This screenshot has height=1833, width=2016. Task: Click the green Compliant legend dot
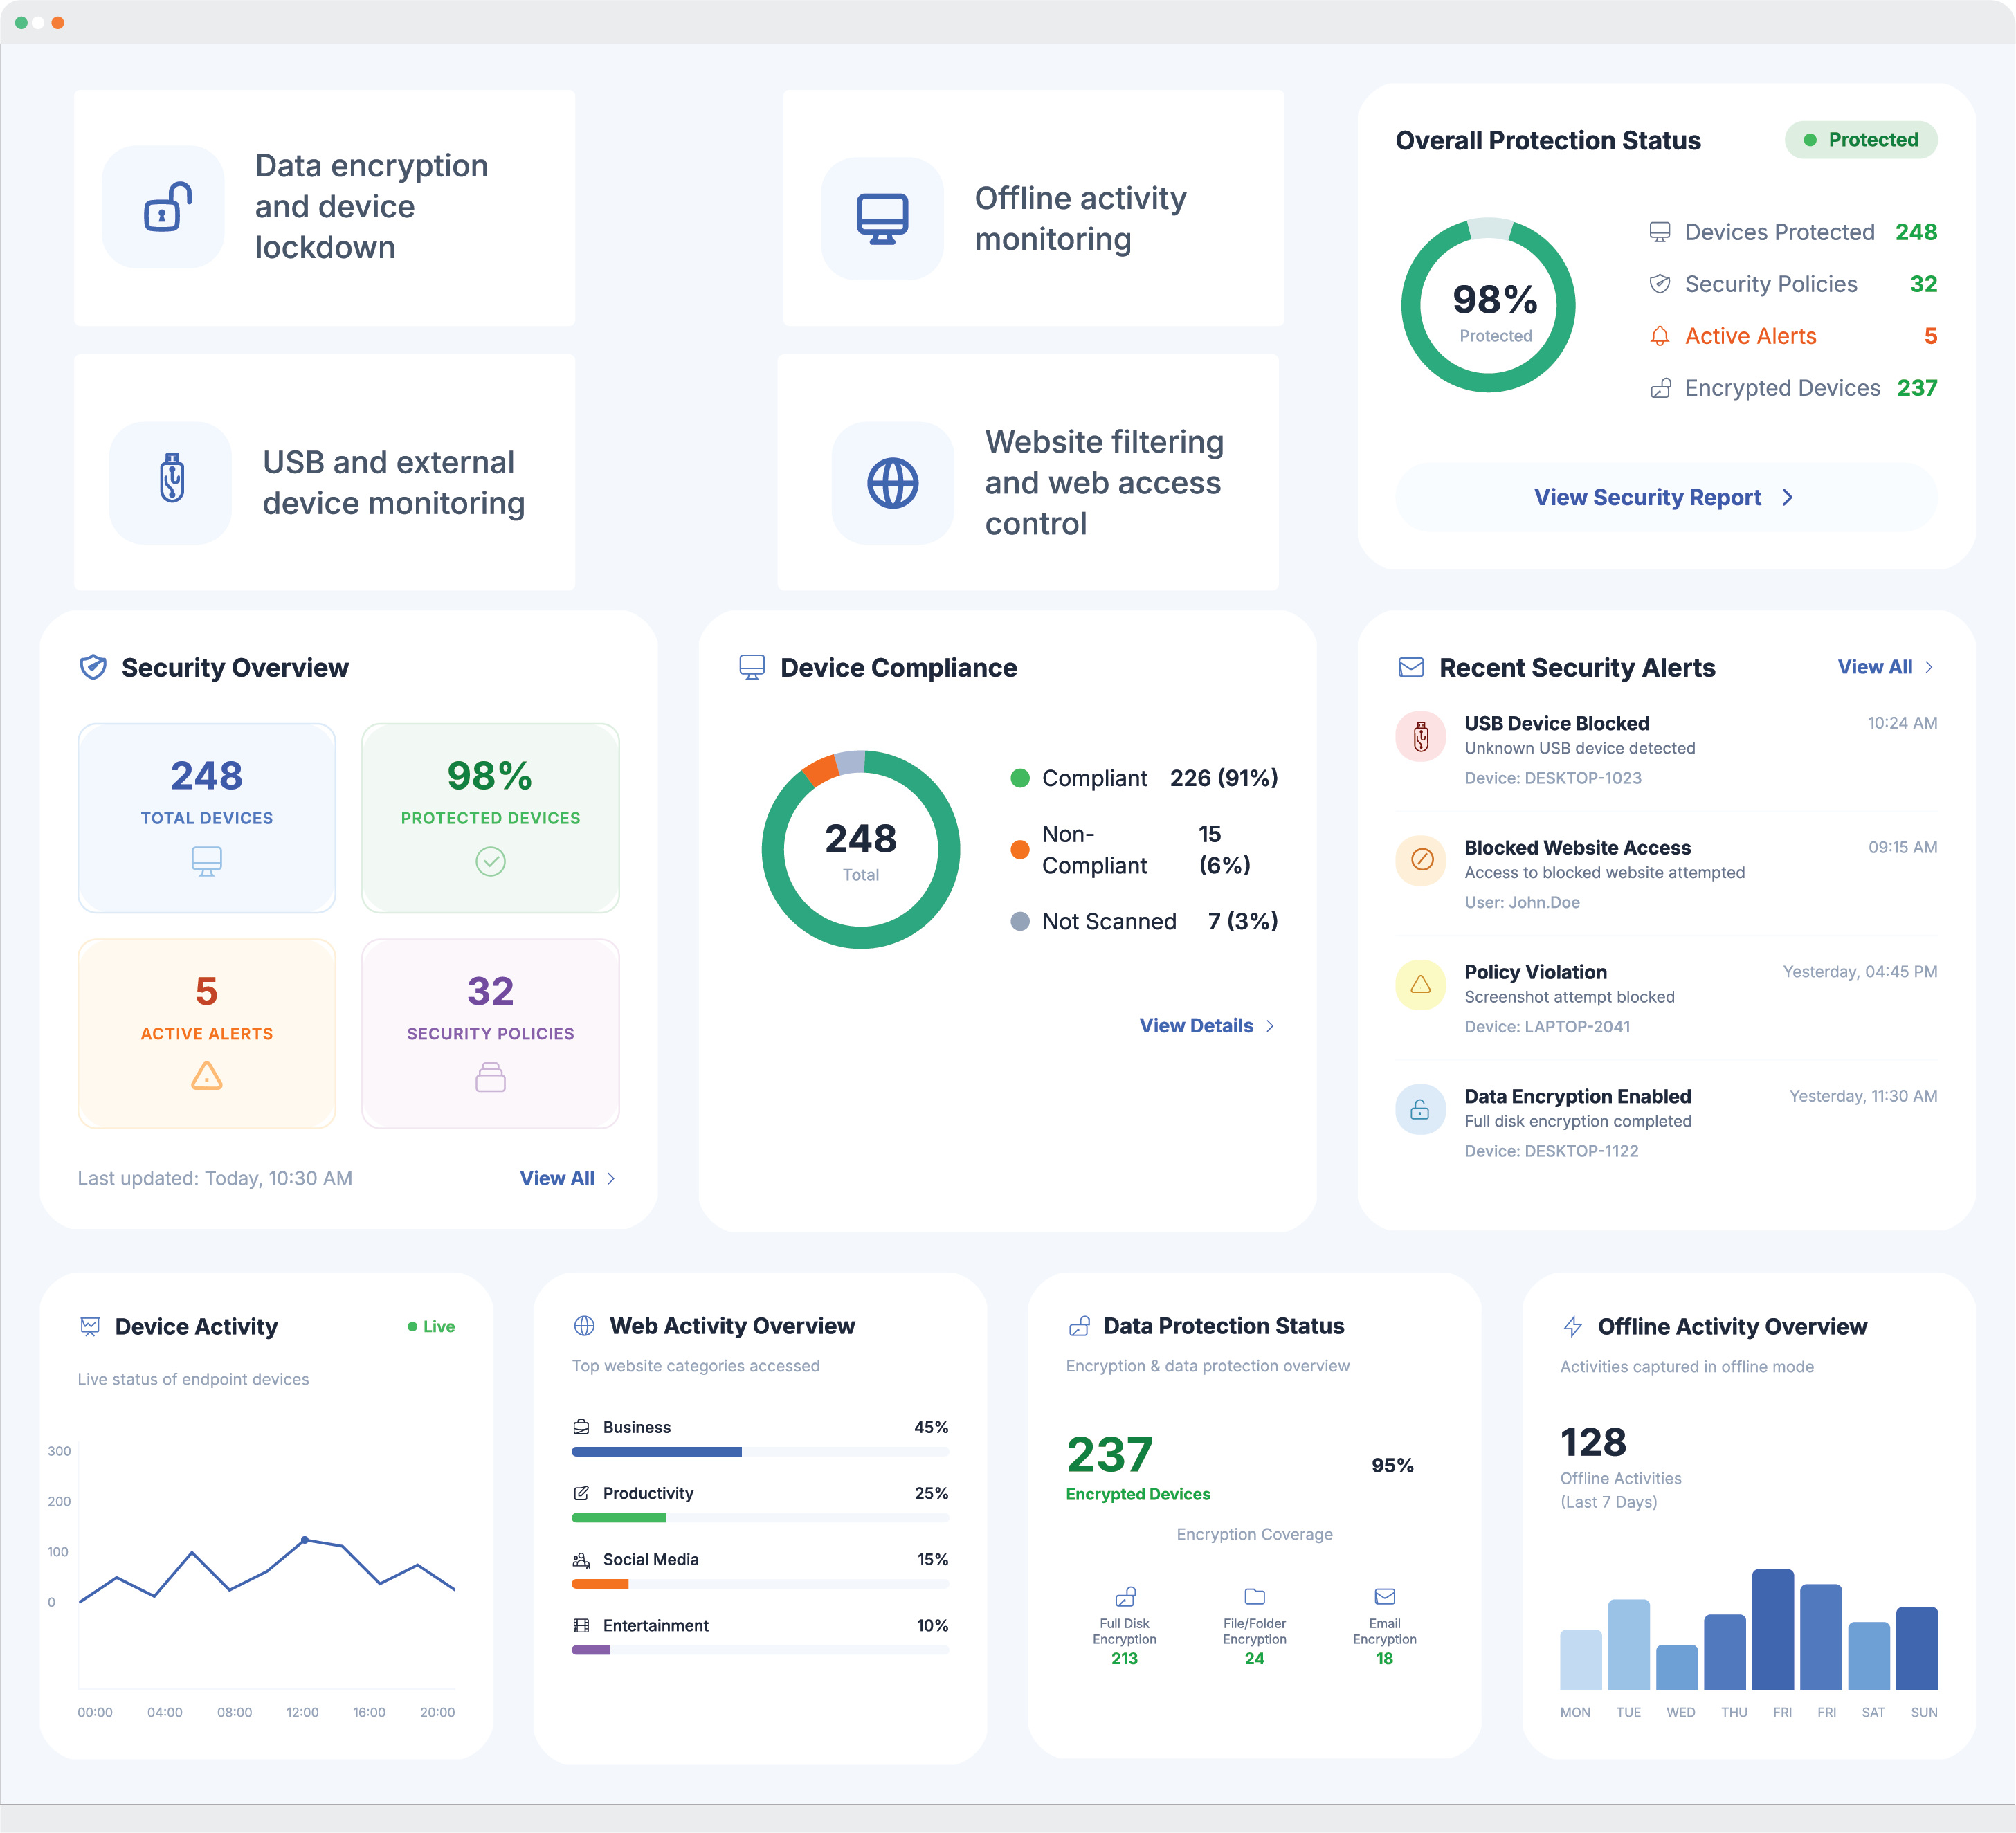pyautogui.click(x=1019, y=778)
